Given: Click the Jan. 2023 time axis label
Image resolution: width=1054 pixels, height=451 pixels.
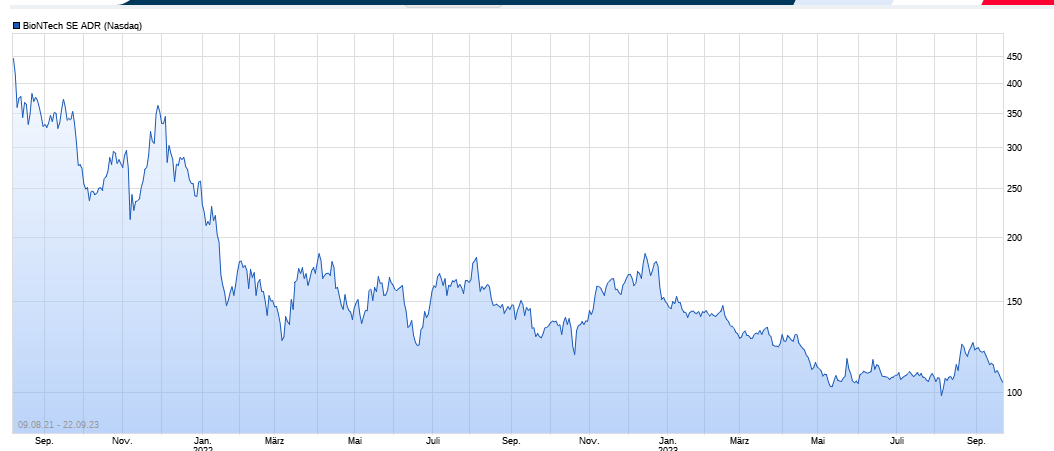Looking at the screenshot, I should tap(667, 444).
